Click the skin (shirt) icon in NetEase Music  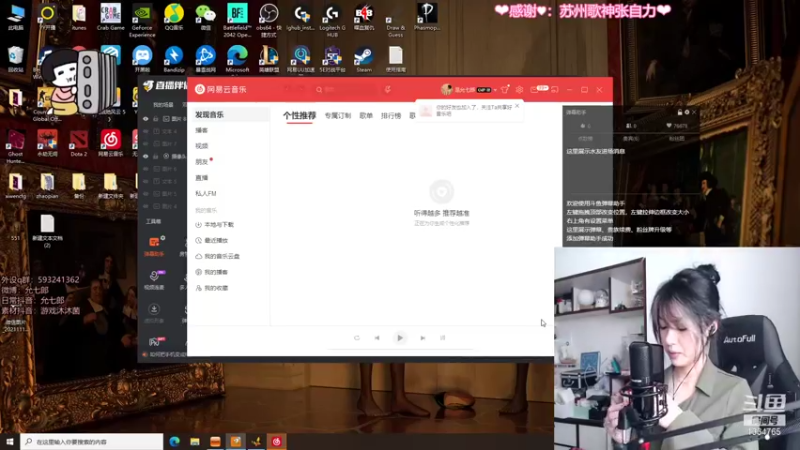click(505, 89)
